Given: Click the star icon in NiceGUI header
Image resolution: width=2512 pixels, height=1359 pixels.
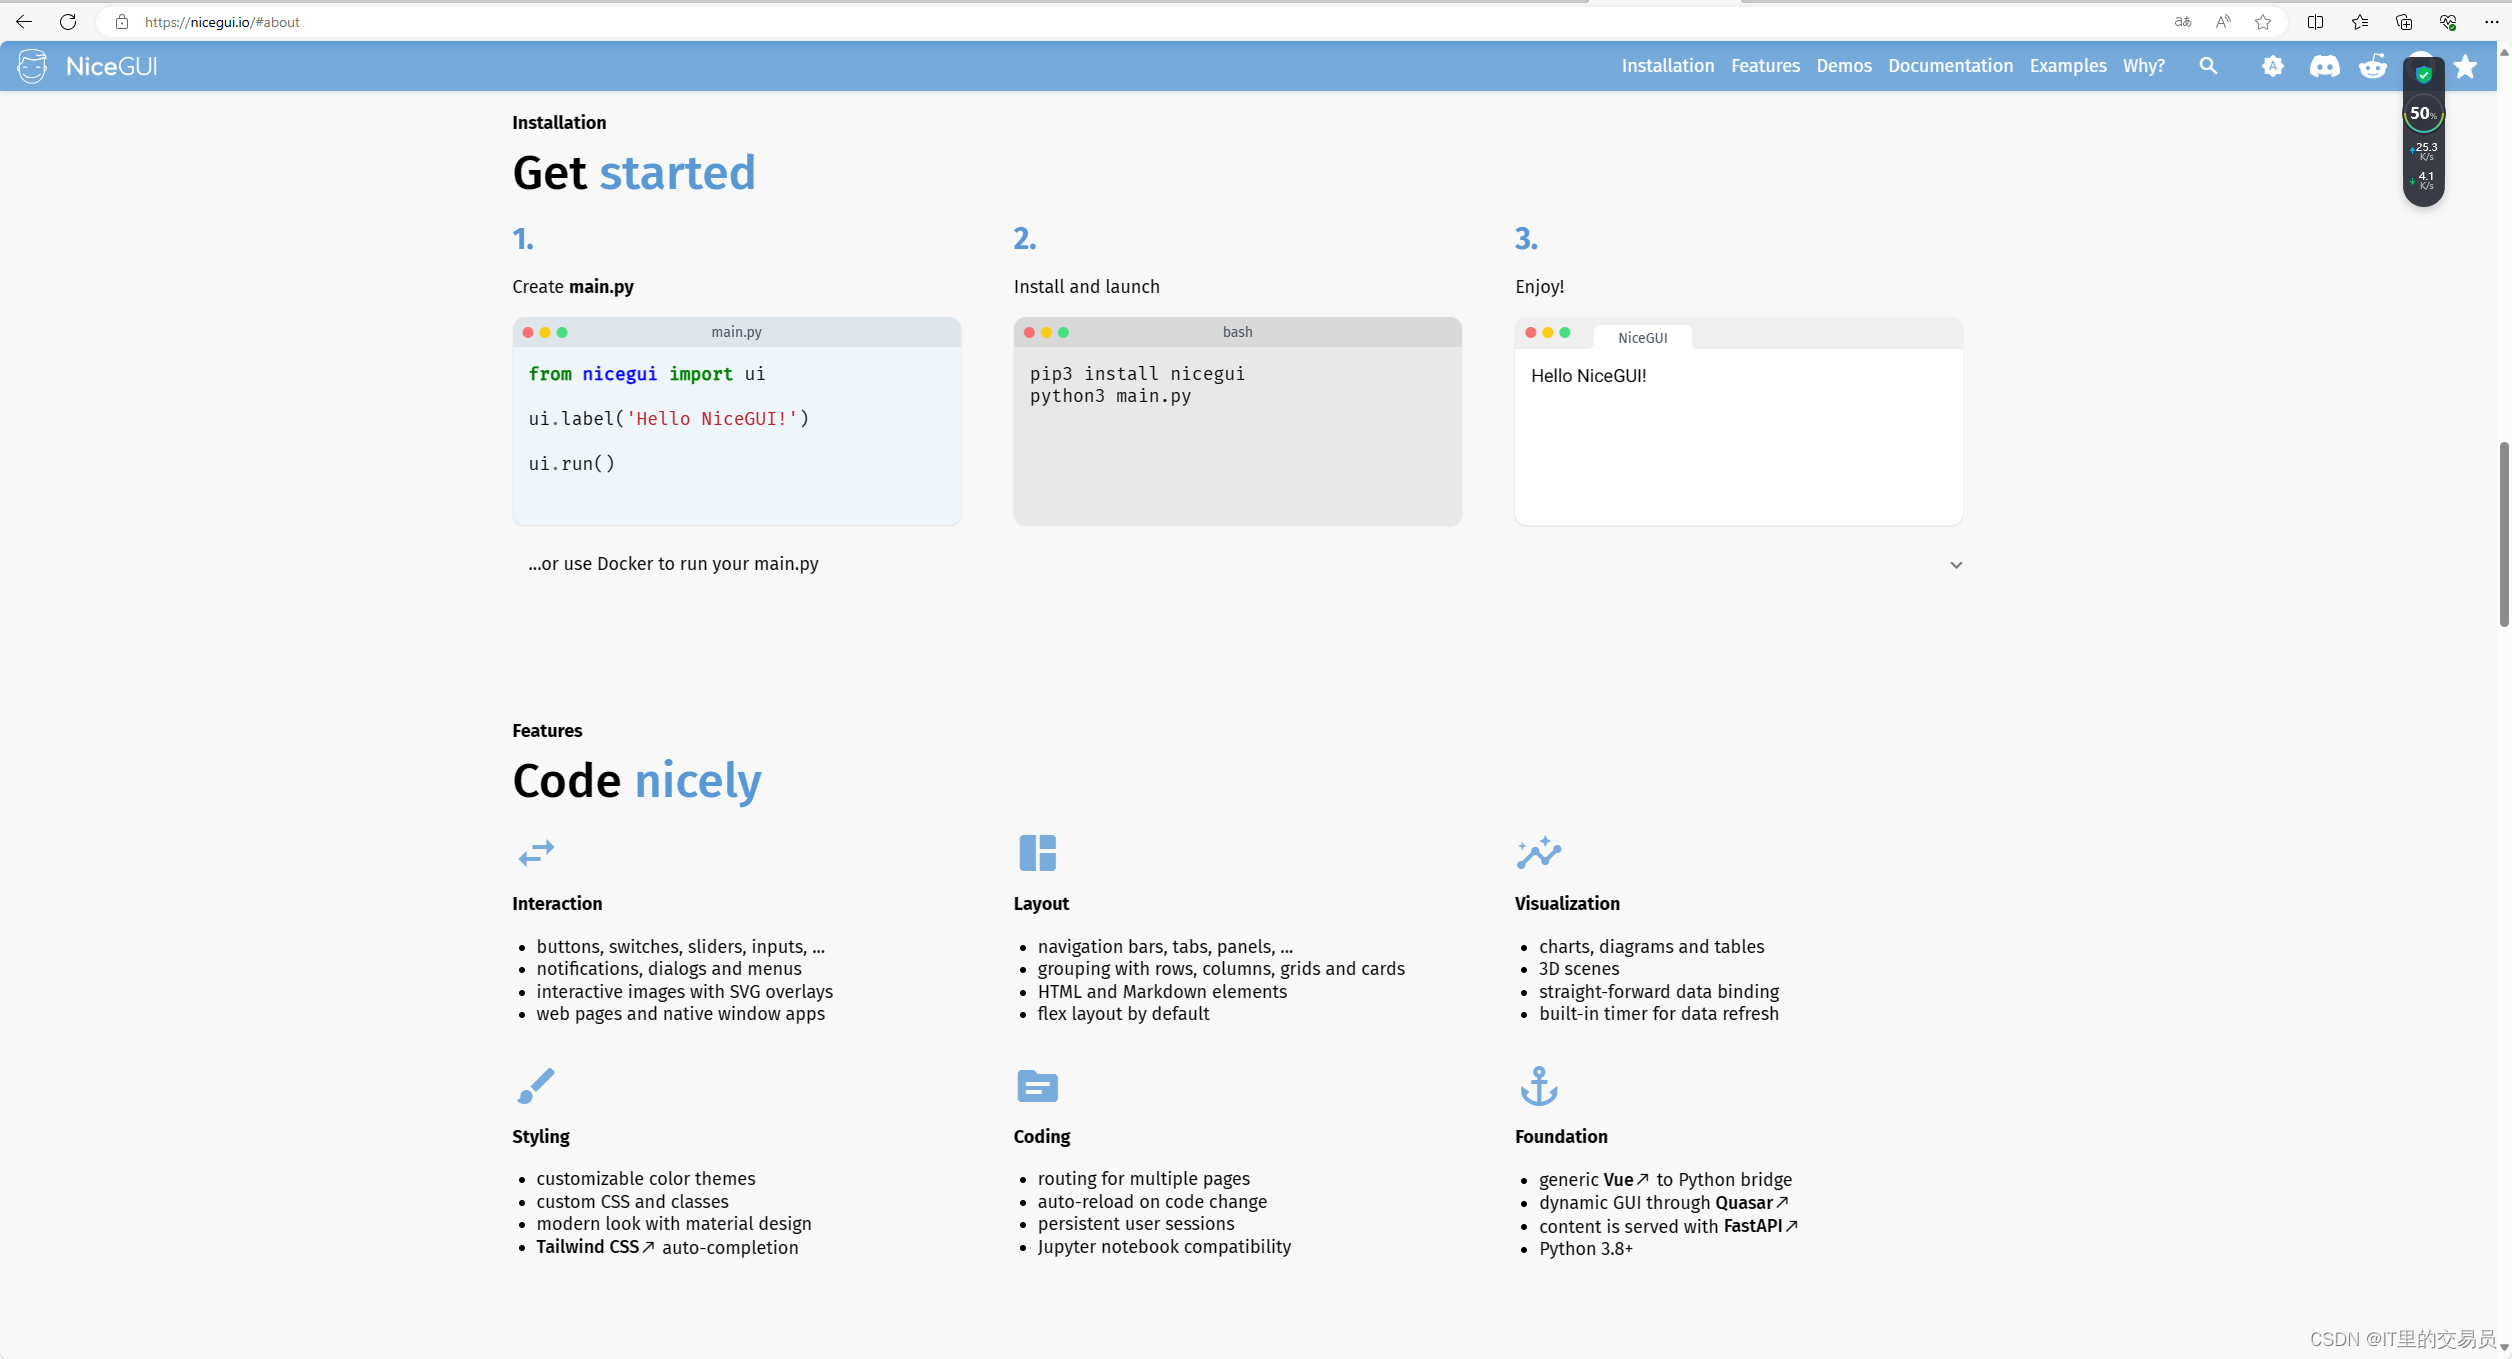Looking at the screenshot, I should pyautogui.click(x=2466, y=66).
